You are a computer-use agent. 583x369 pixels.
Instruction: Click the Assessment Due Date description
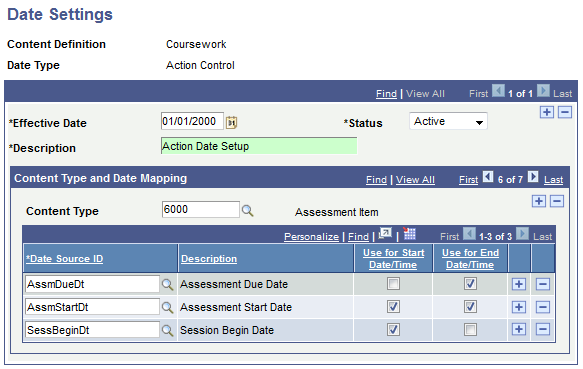pos(234,284)
